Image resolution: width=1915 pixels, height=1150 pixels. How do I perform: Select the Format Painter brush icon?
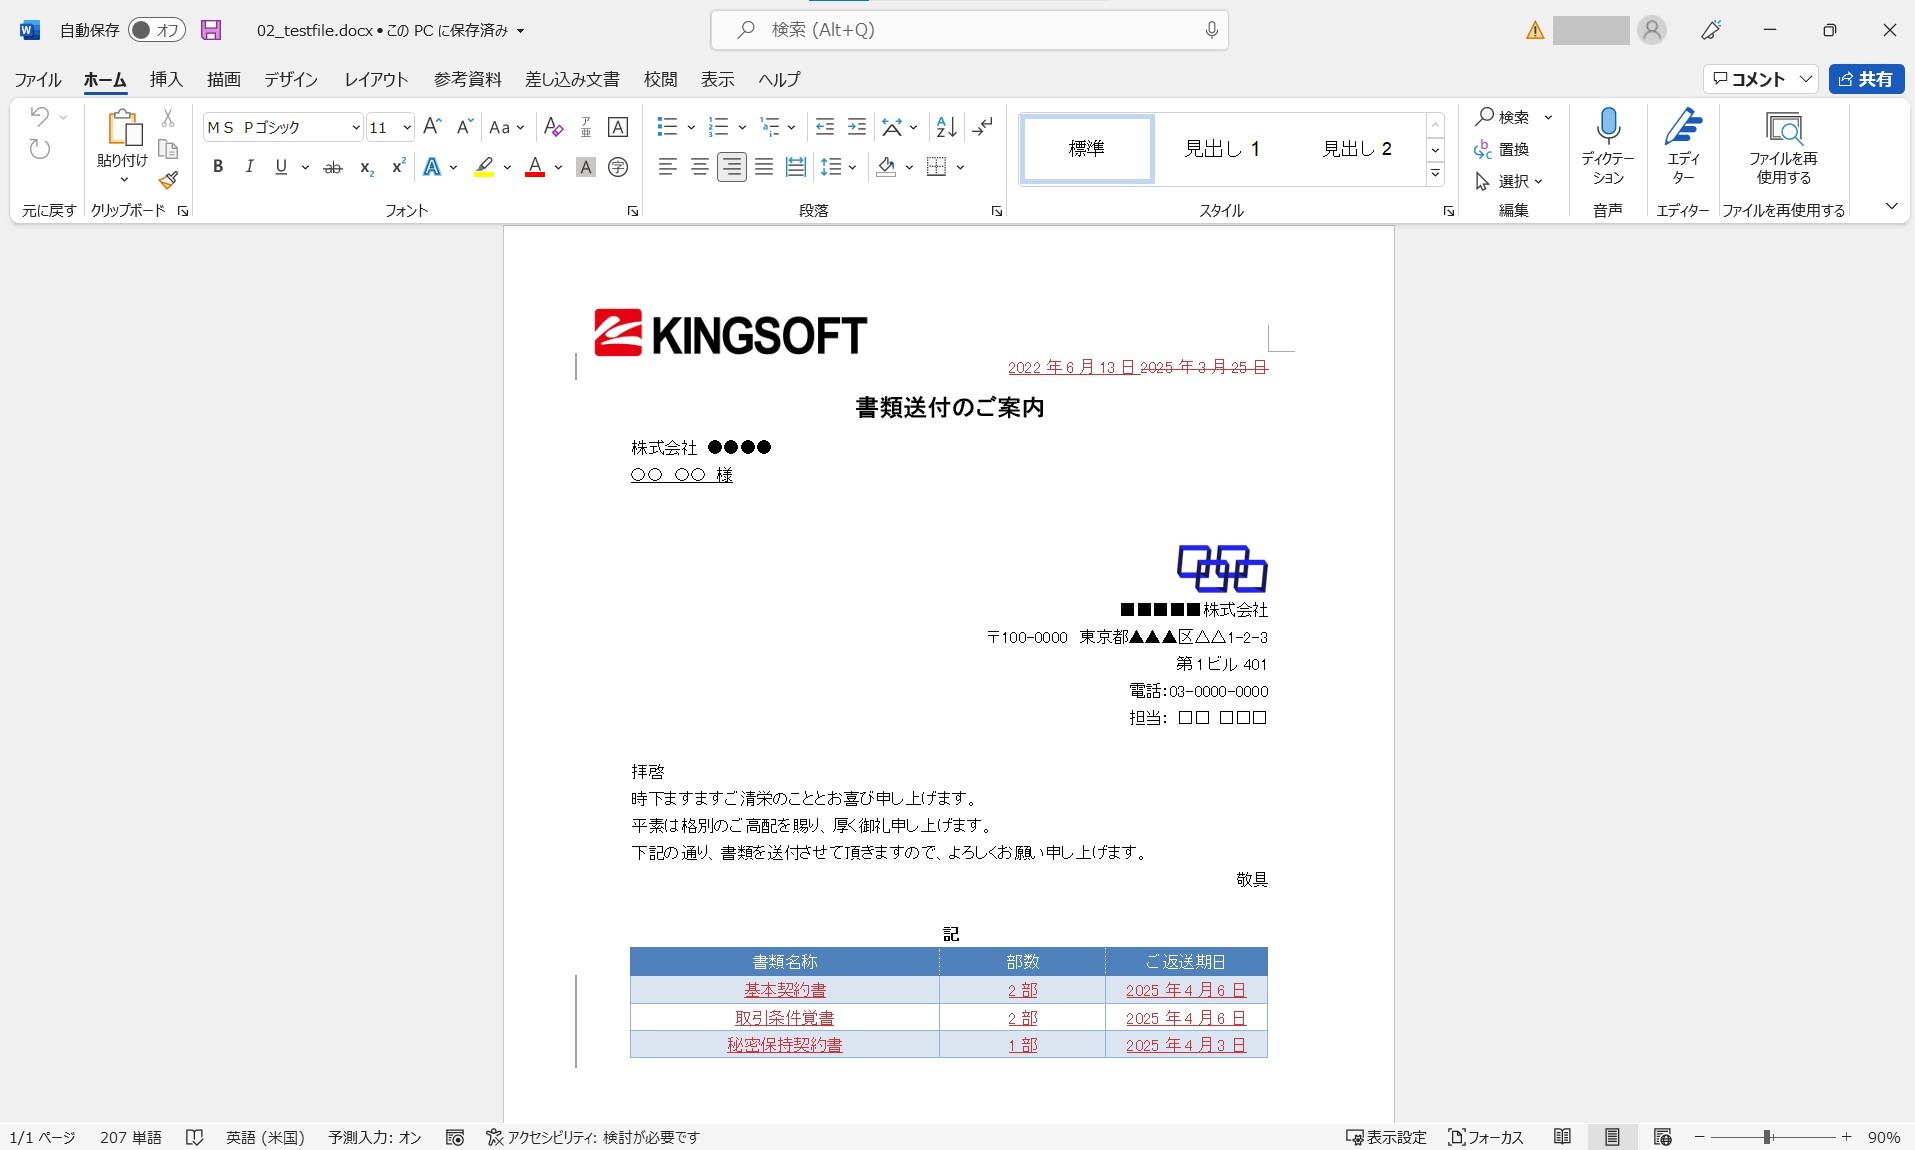[x=168, y=180]
